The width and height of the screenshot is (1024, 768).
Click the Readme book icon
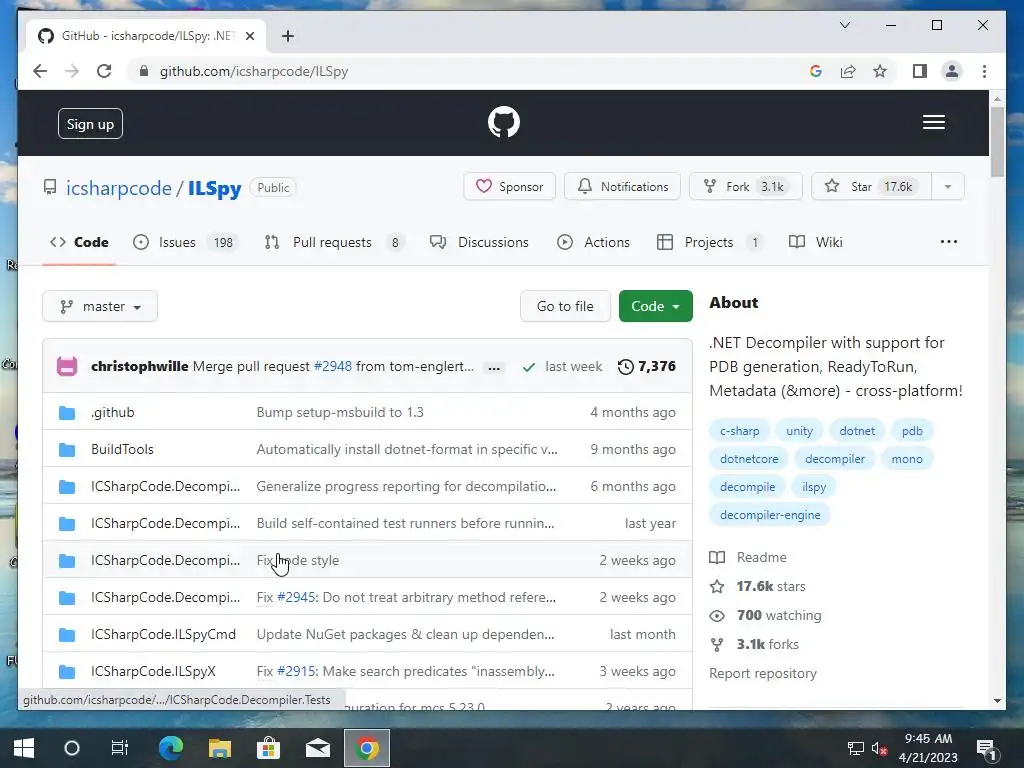click(717, 558)
